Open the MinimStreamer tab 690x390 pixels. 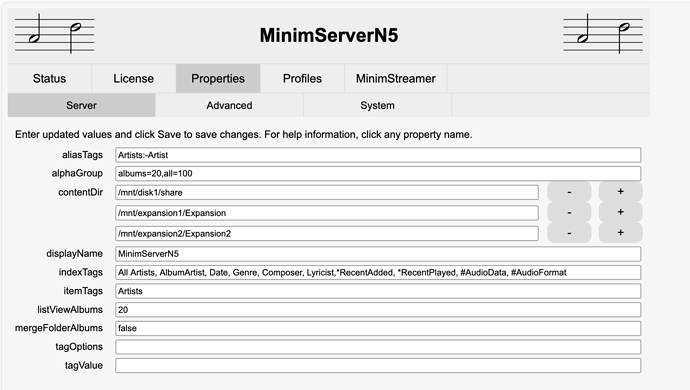[x=396, y=78]
